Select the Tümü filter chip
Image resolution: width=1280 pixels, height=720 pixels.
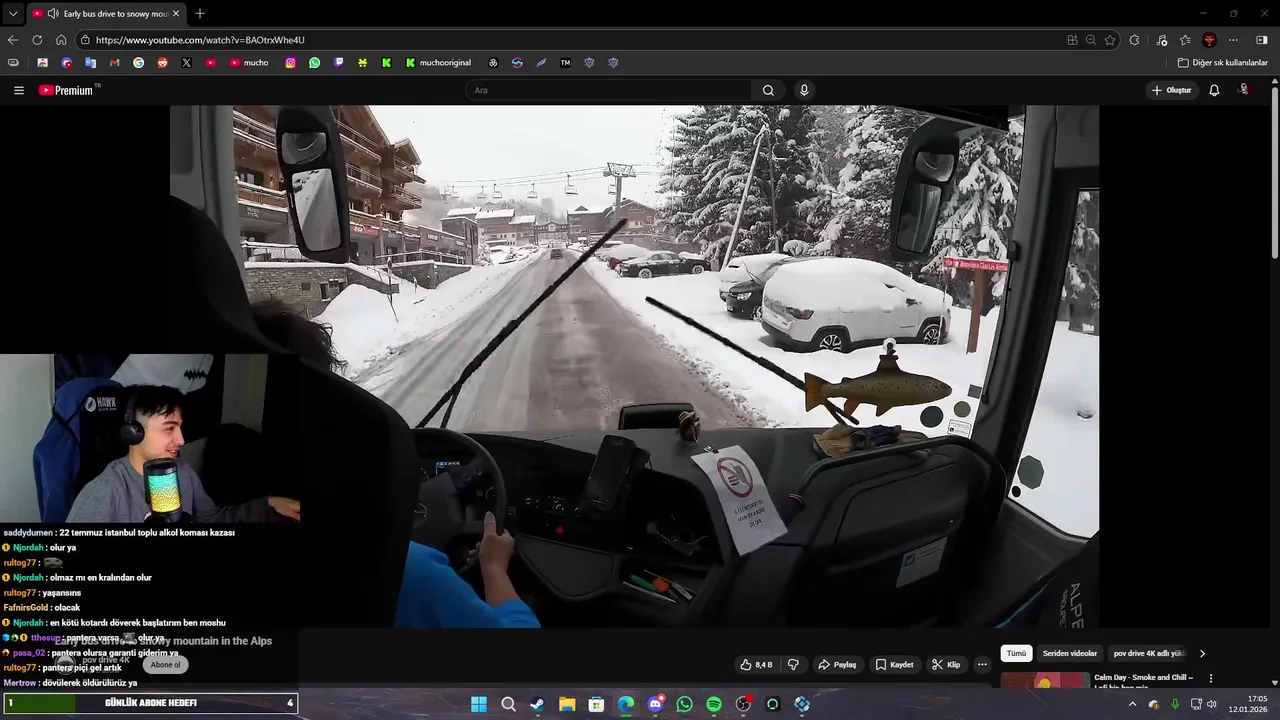click(x=1016, y=653)
